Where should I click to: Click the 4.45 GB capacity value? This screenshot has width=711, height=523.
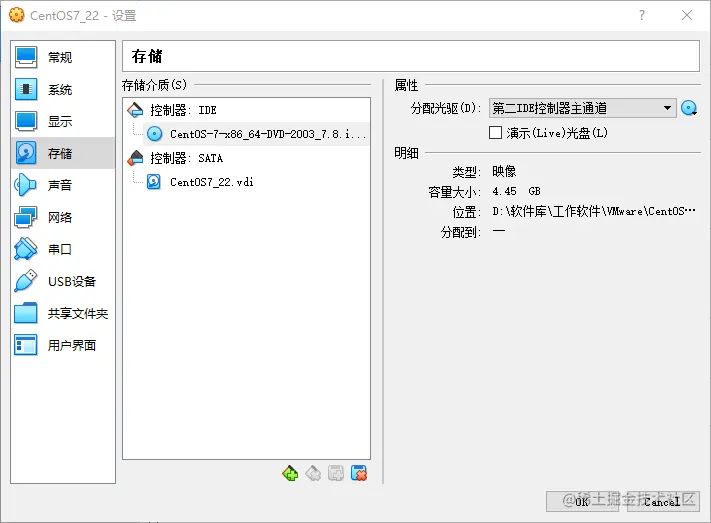(516, 191)
